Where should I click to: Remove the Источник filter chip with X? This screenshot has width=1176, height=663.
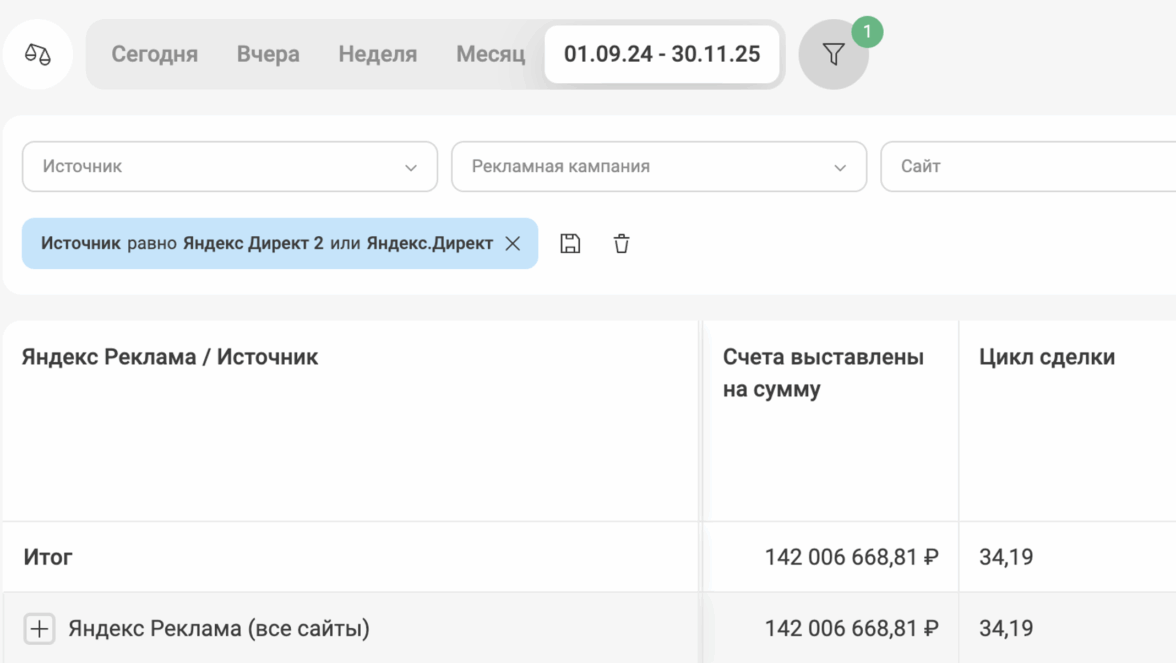[513, 243]
